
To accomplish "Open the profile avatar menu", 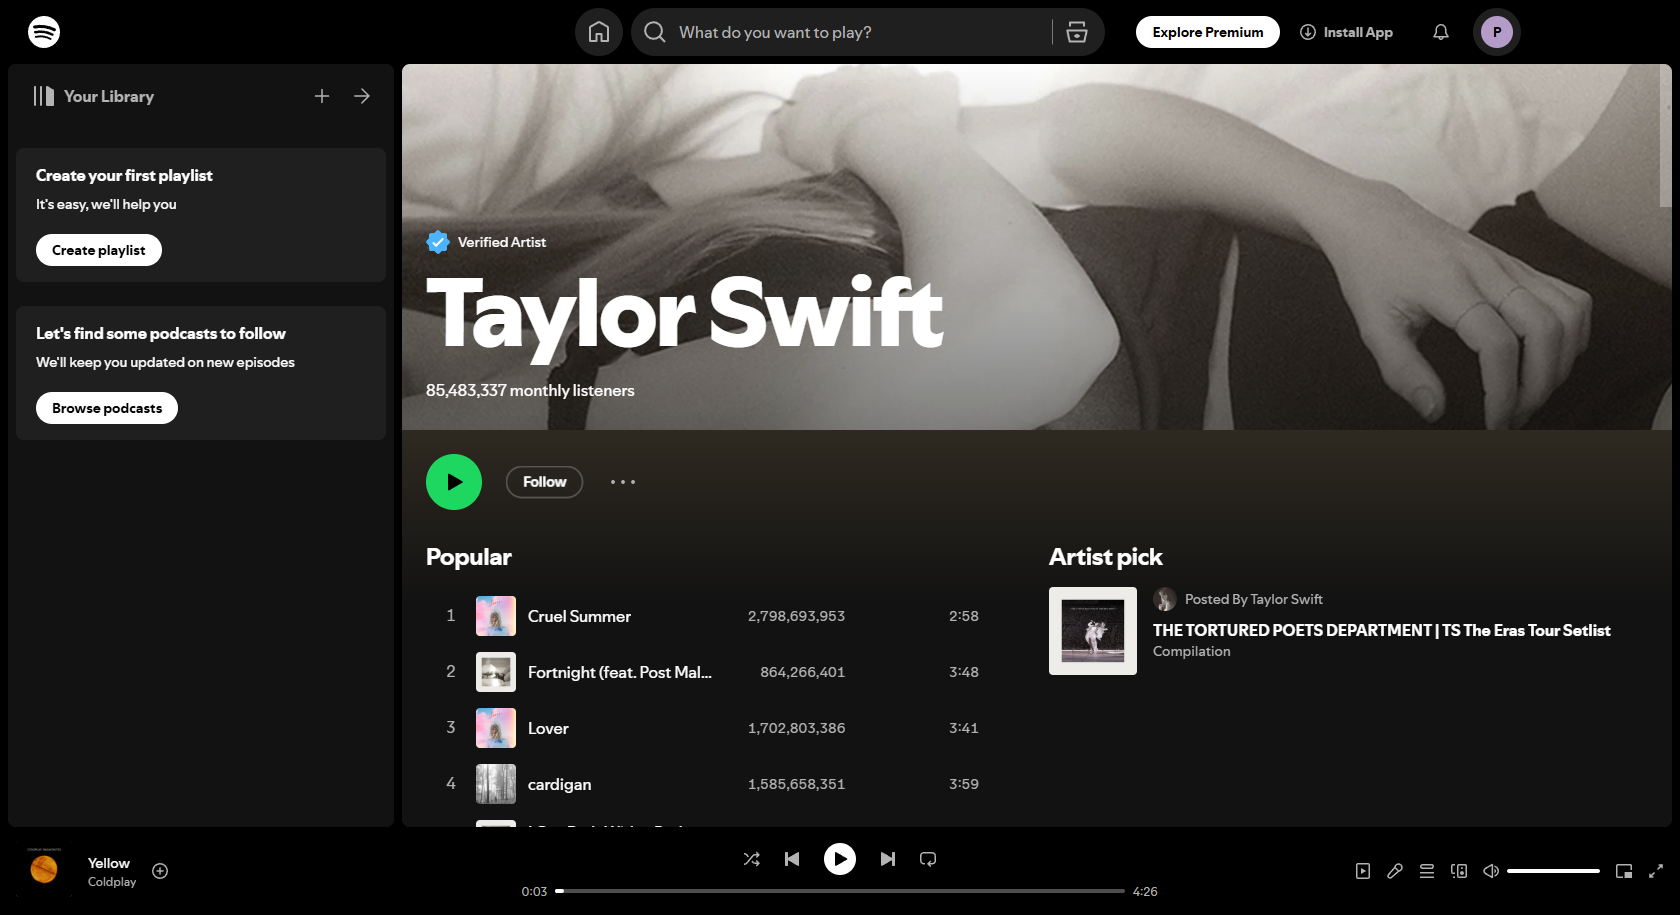I will pos(1496,31).
